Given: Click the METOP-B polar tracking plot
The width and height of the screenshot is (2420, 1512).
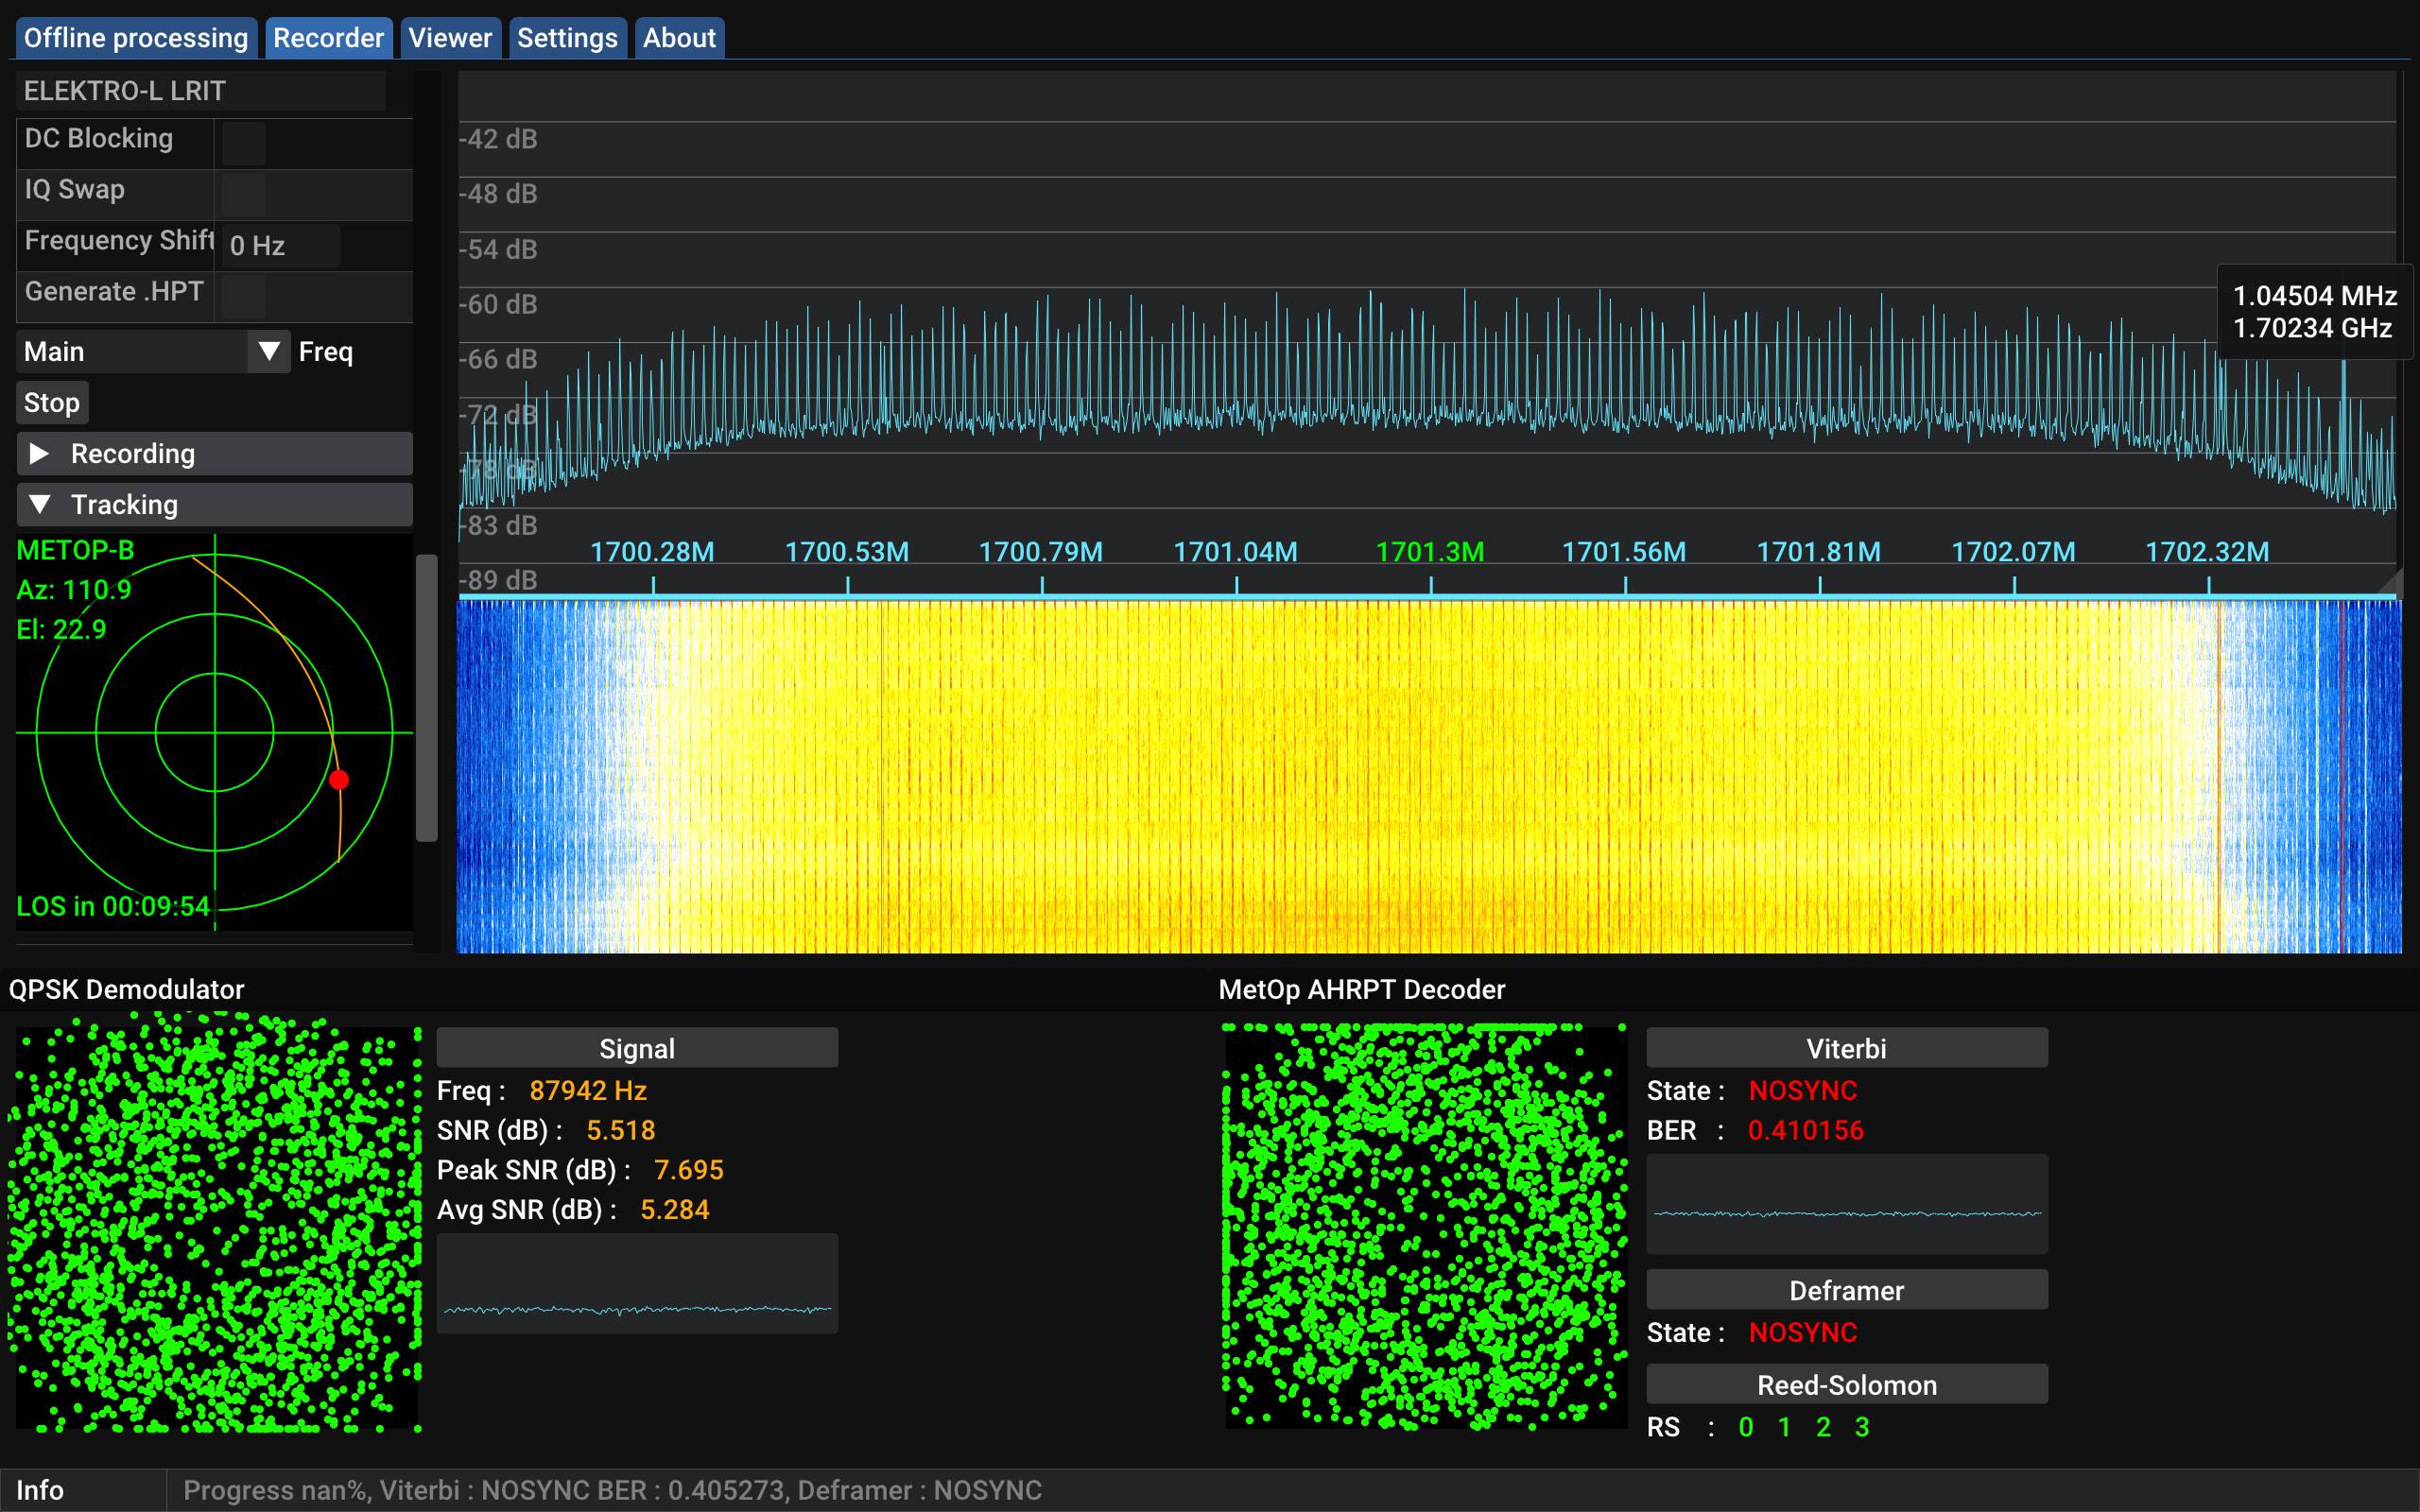Looking at the screenshot, I should (x=215, y=733).
